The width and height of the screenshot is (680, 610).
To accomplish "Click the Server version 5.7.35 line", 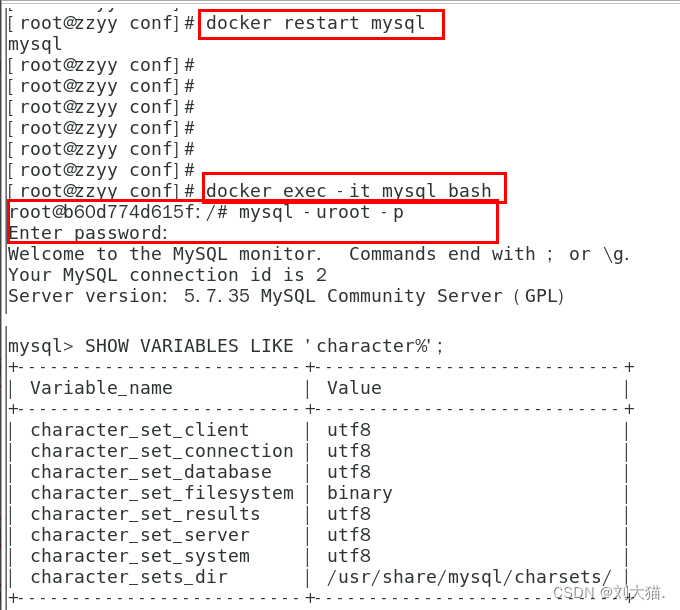I will [x=286, y=296].
